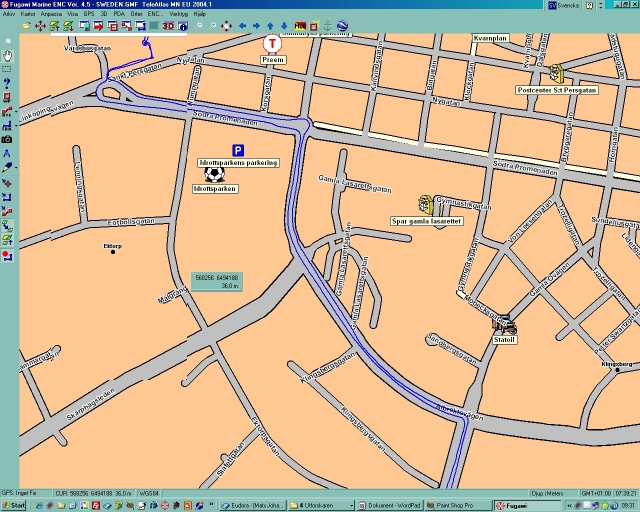Click the 3D view toolbar button
The image size is (640, 512).
click(x=168, y=26)
